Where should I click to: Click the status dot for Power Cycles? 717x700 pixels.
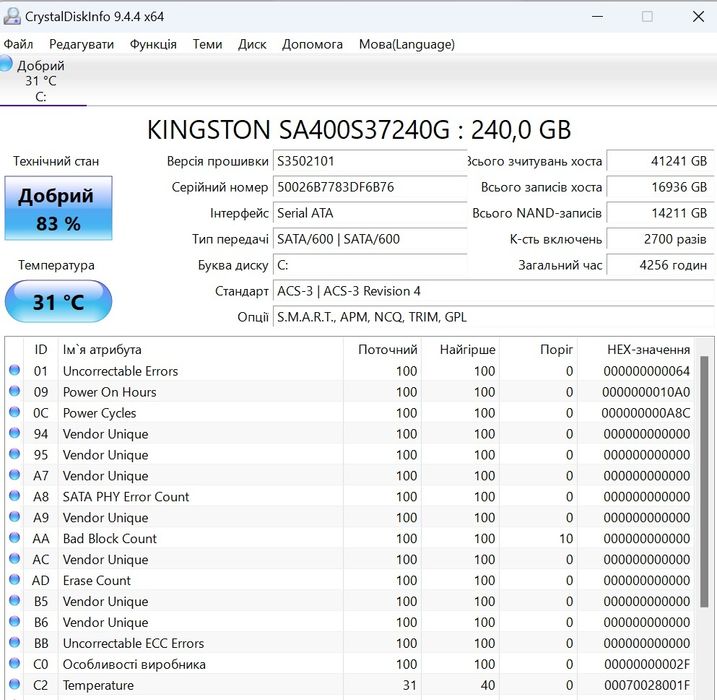click(15, 412)
